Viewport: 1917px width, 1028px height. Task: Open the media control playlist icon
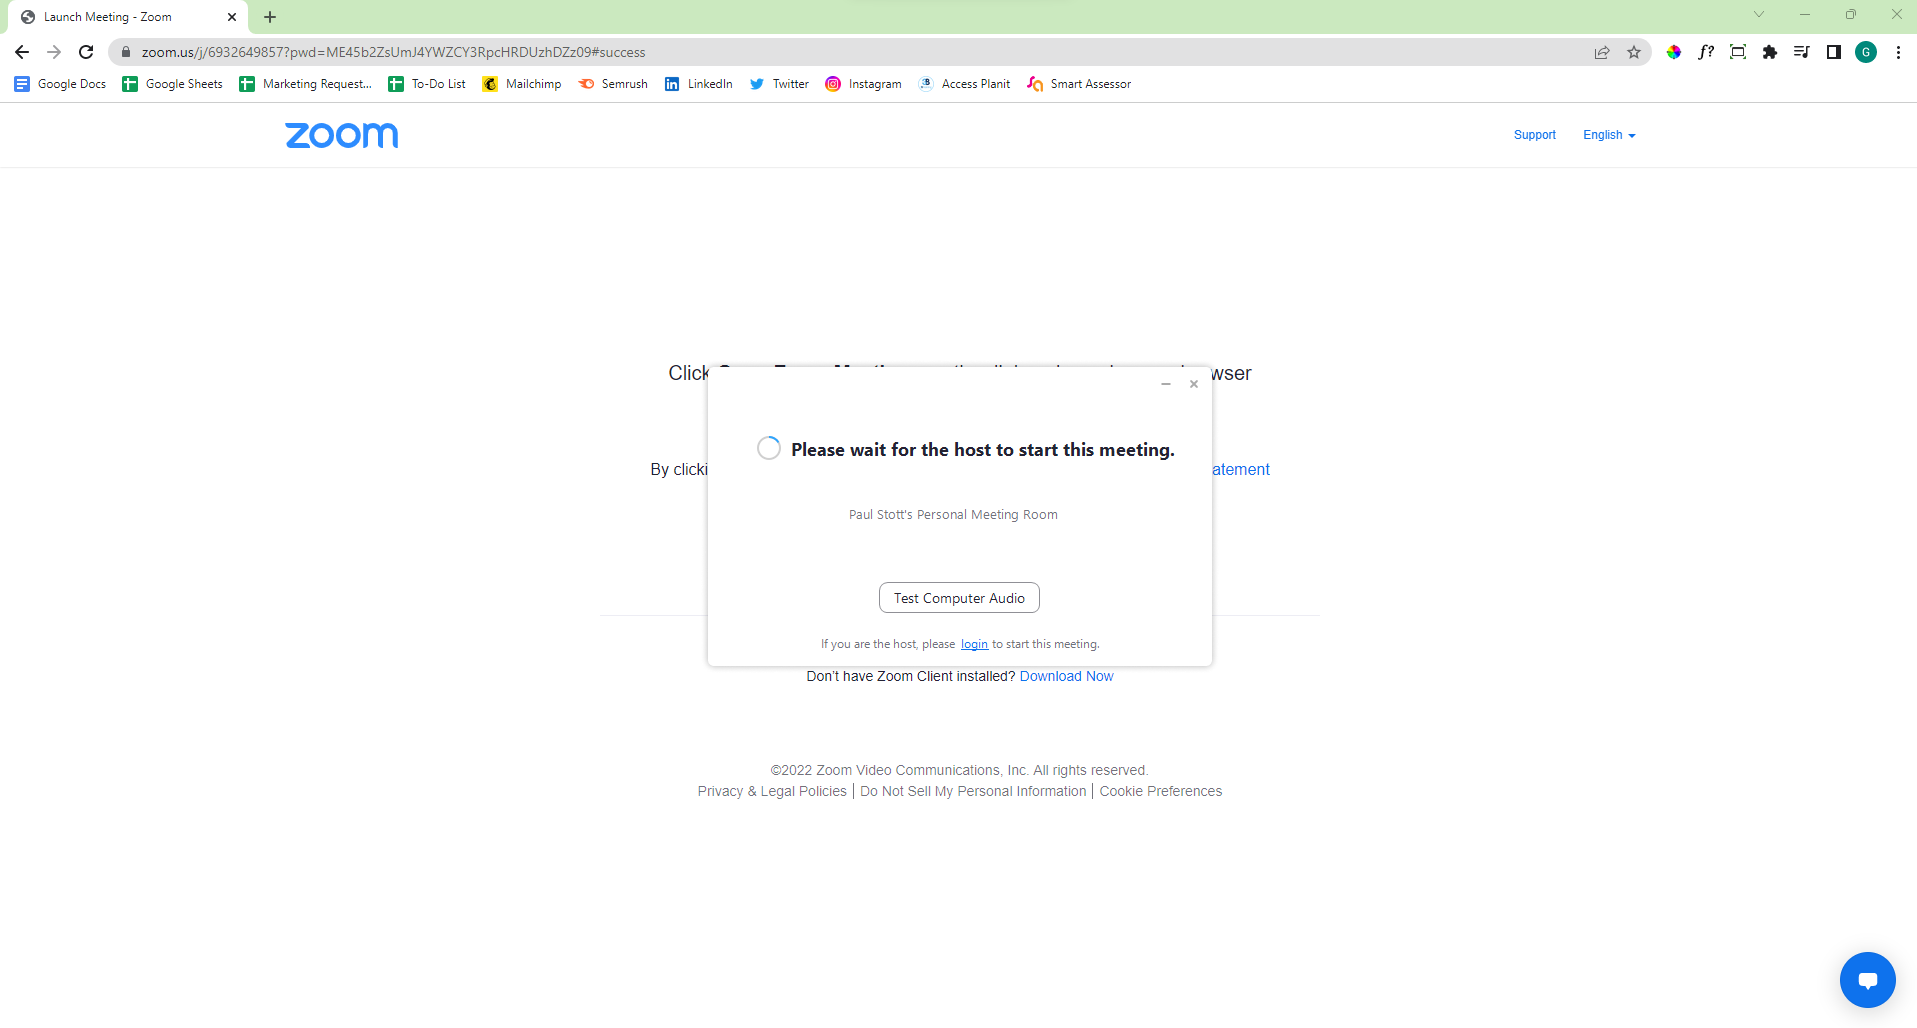[x=1802, y=52]
